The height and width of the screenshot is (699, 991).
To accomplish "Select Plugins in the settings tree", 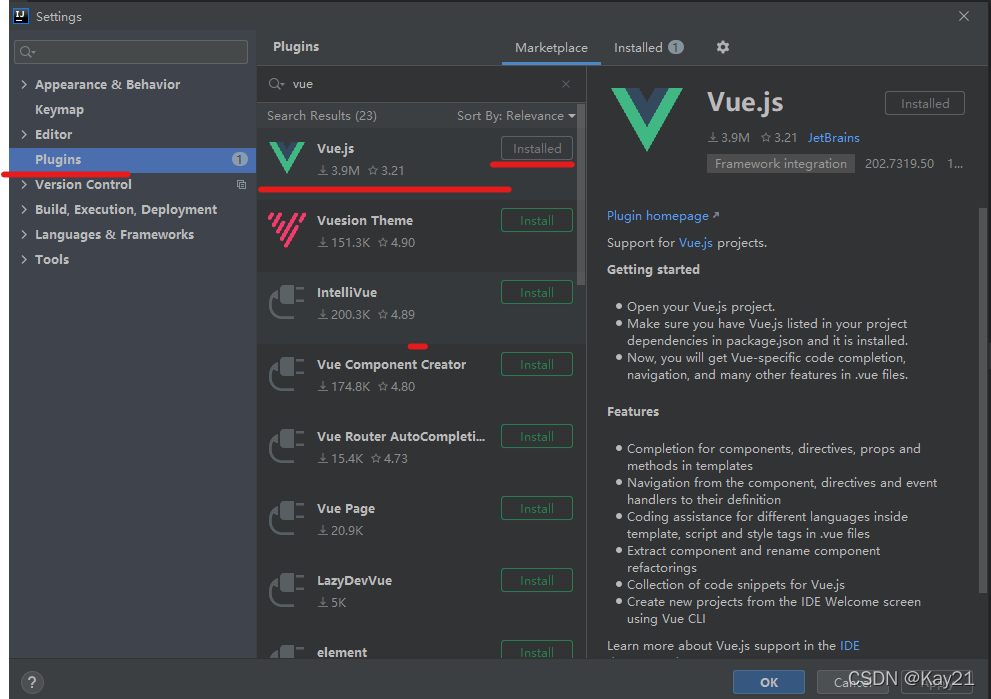I will click(x=133, y=160).
